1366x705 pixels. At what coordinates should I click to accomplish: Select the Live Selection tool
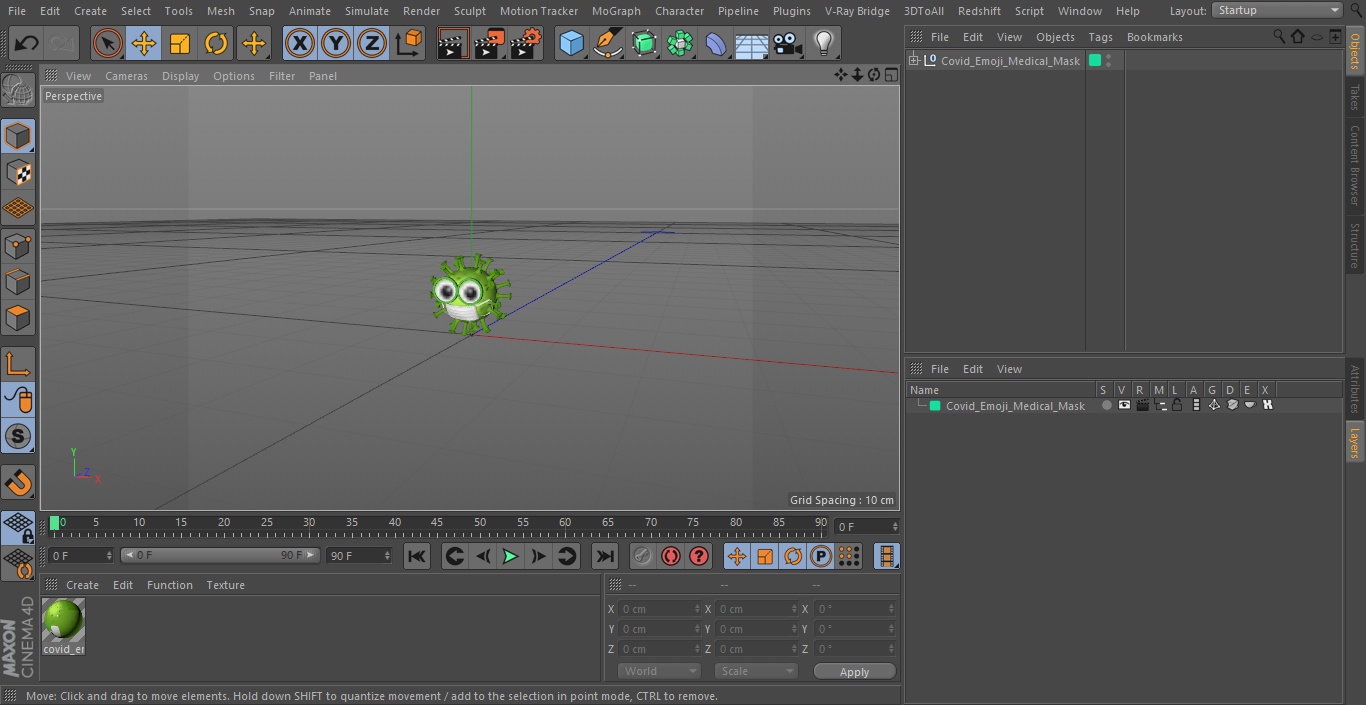107,43
